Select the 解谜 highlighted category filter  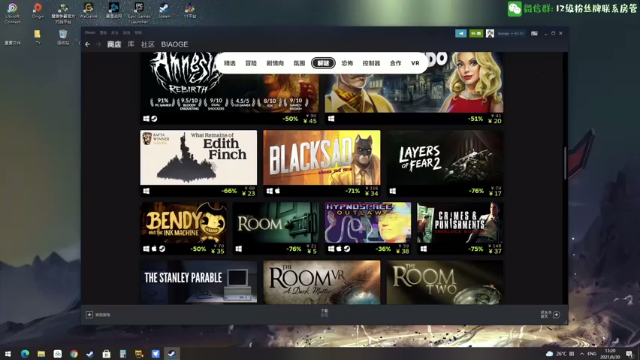323,63
